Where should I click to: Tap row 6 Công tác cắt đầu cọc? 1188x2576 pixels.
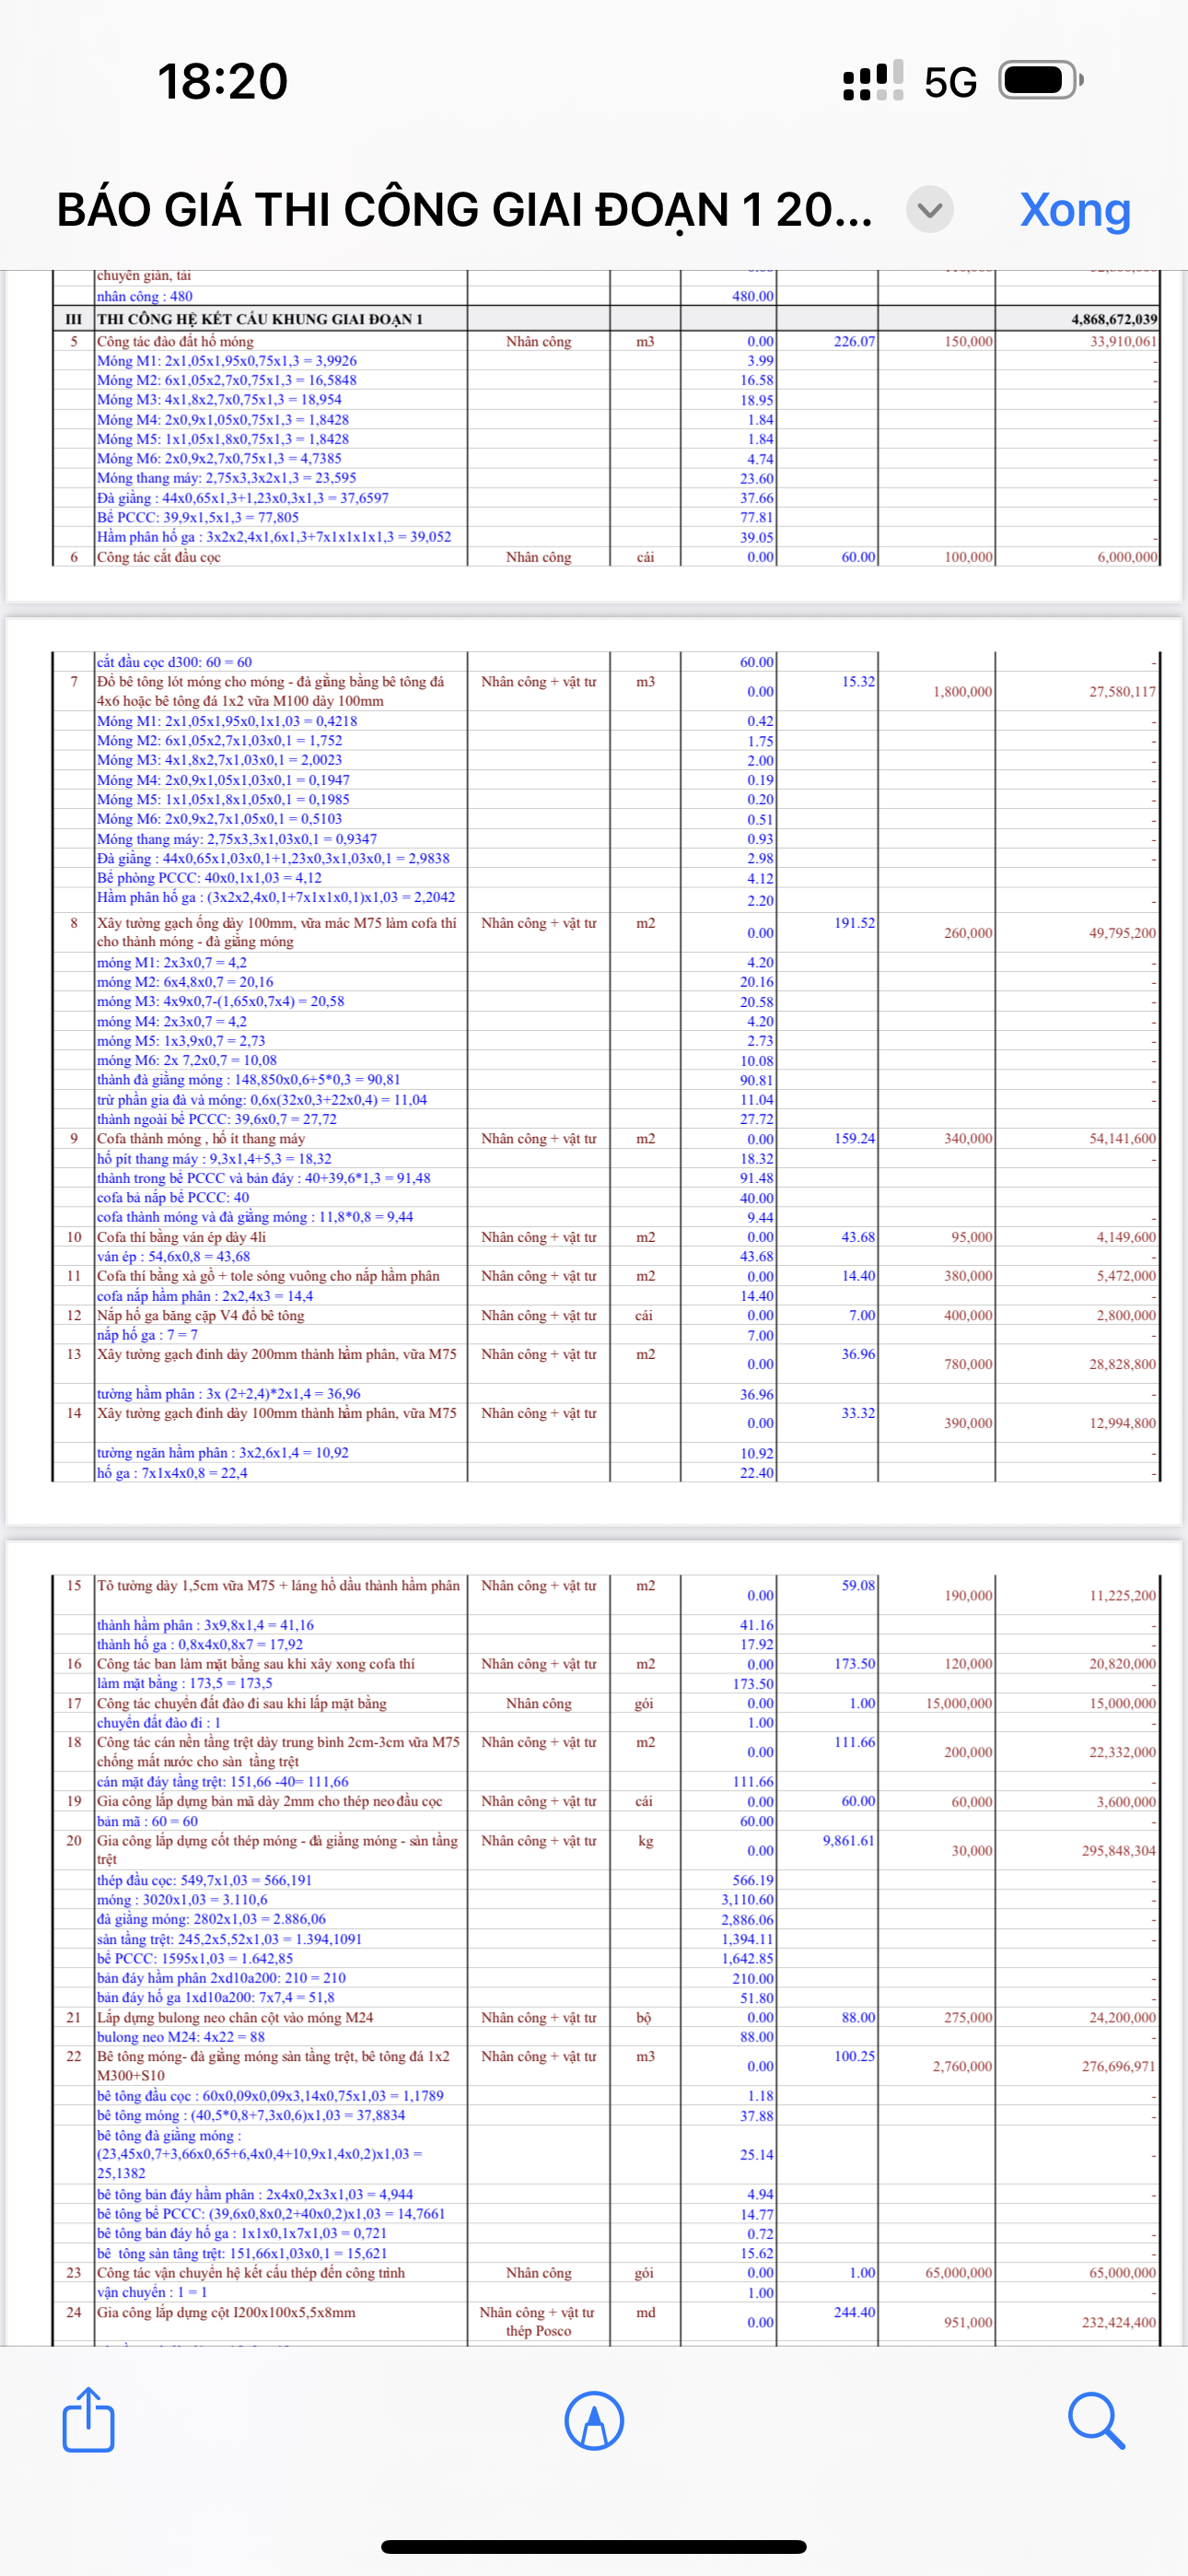tap(159, 557)
